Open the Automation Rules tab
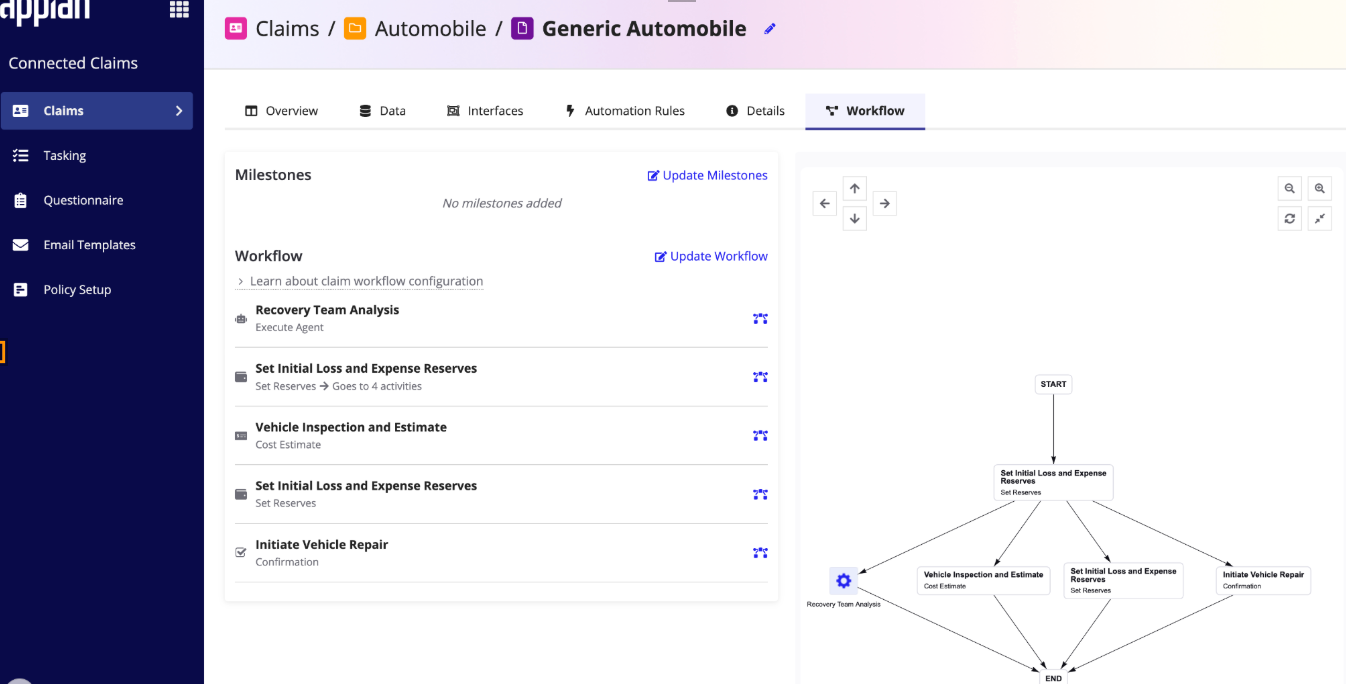This screenshot has width=1346, height=684. click(x=625, y=111)
